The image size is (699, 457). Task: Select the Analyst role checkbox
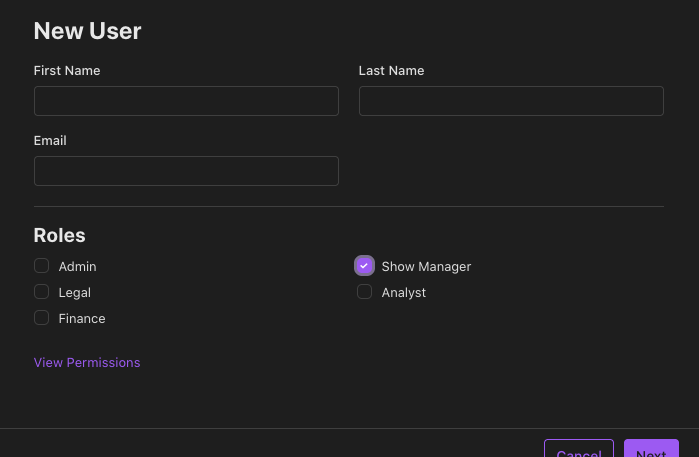coord(364,292)
